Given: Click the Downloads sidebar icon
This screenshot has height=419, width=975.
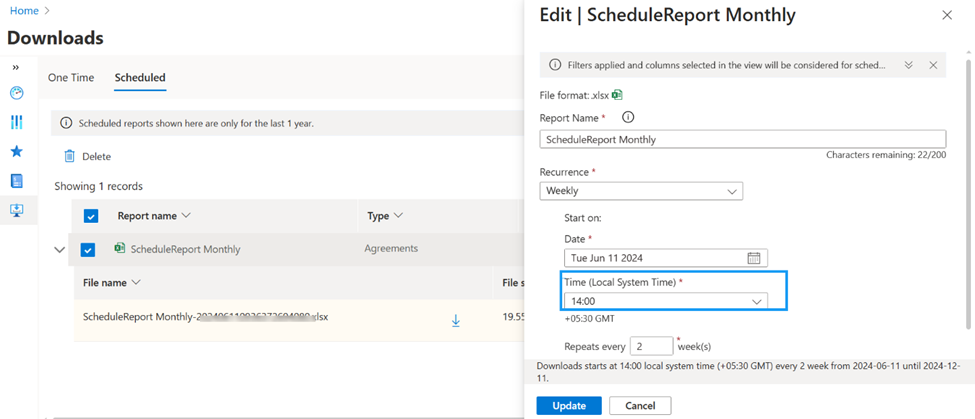Looking at the screenshot, I should click(x=16, y=210).
